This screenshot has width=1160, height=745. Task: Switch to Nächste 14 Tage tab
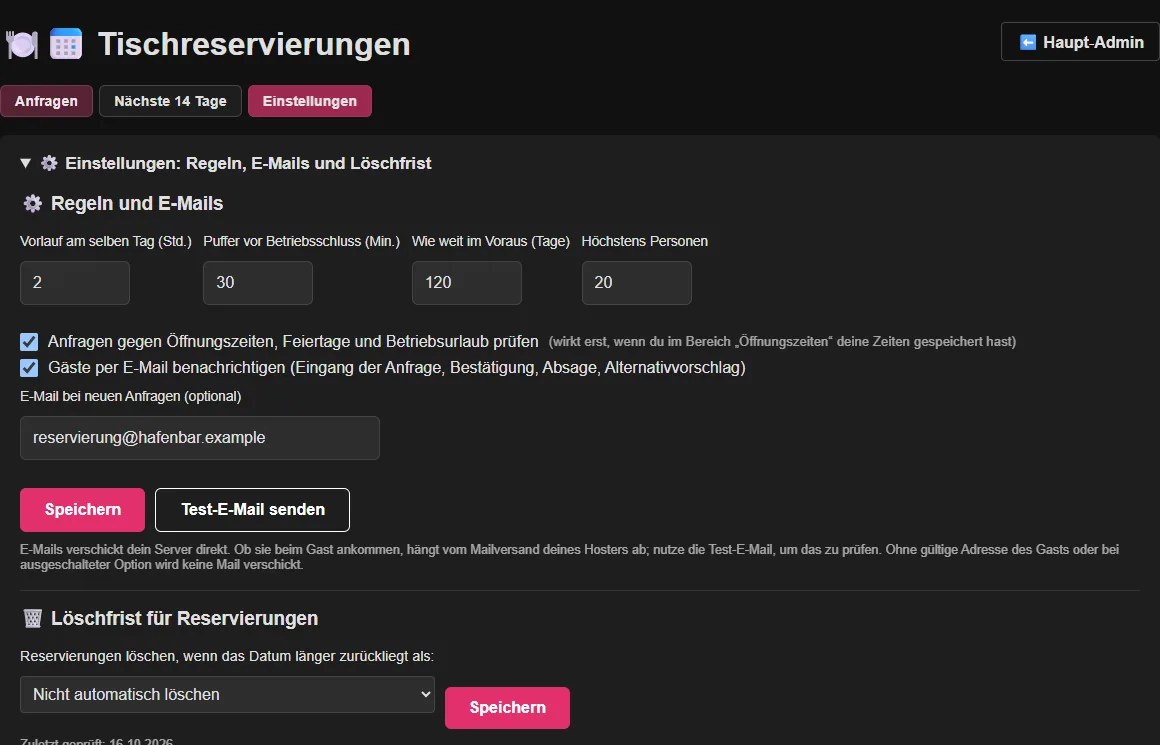tap(170, 101)
